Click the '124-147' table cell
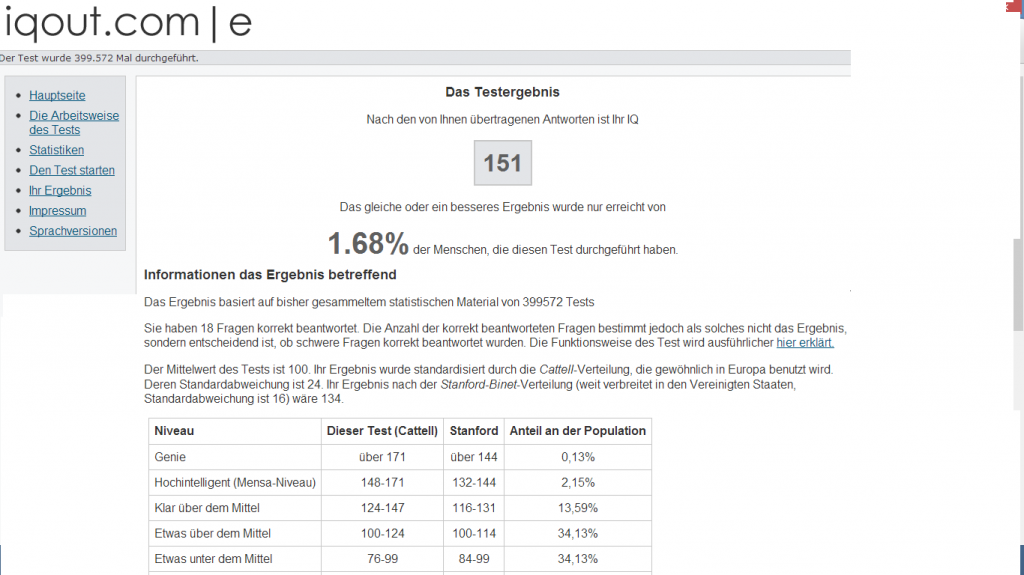Screen dimensions: 1024x575 [382, 508]
